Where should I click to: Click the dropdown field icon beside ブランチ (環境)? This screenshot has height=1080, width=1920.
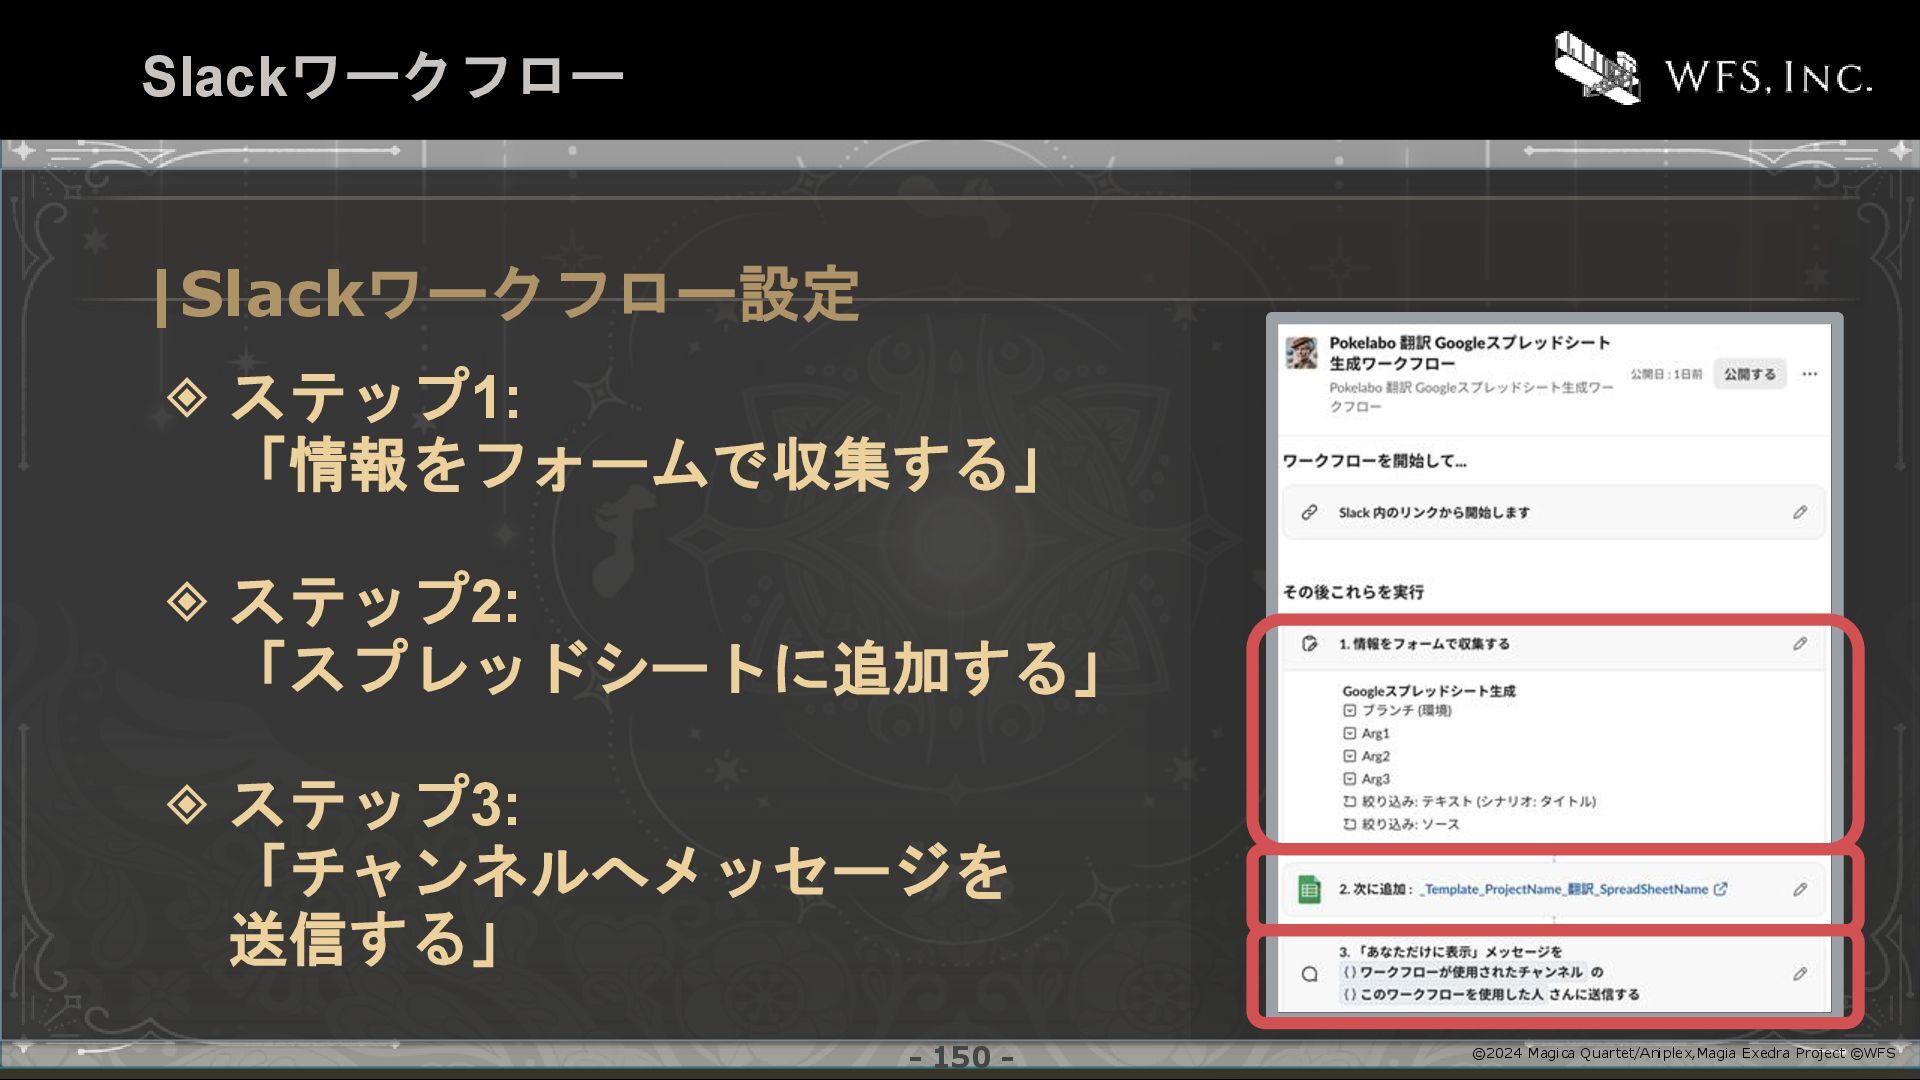pyautogui.click(x=1349, y=710)
